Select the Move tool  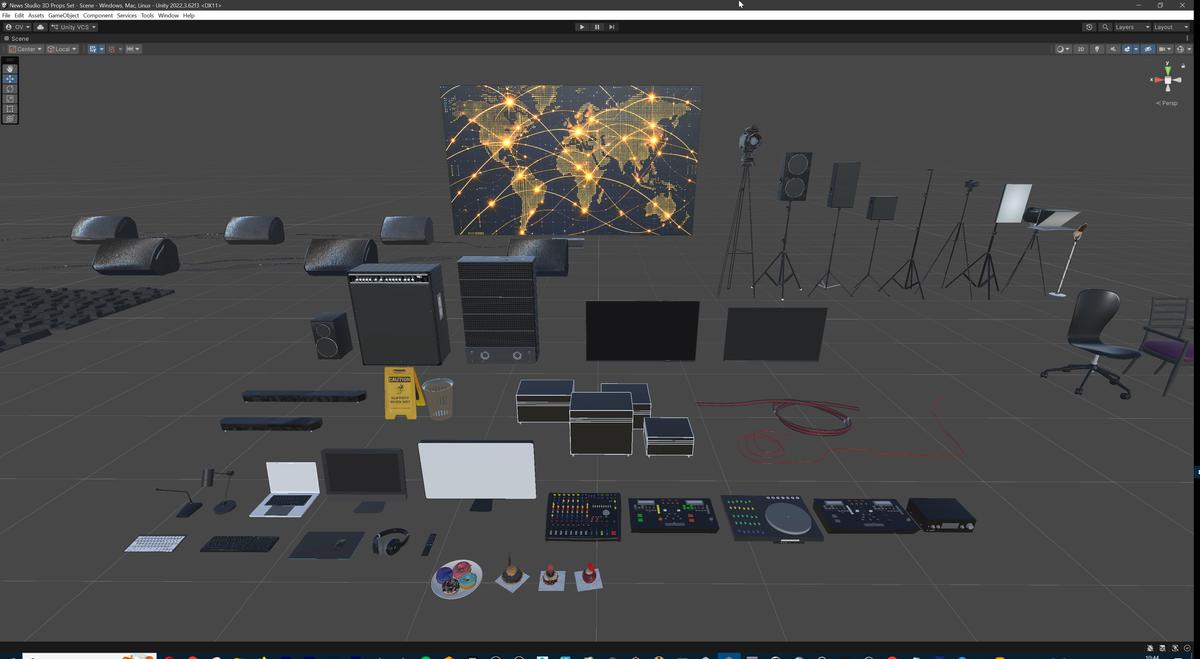[10, 79]
